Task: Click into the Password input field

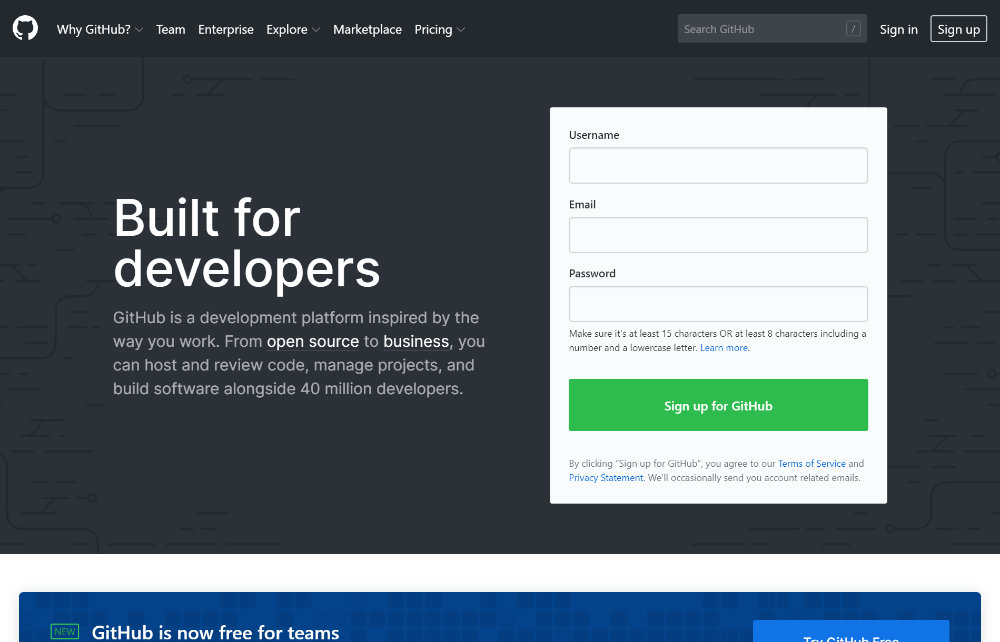Action: tap(718, 304)
